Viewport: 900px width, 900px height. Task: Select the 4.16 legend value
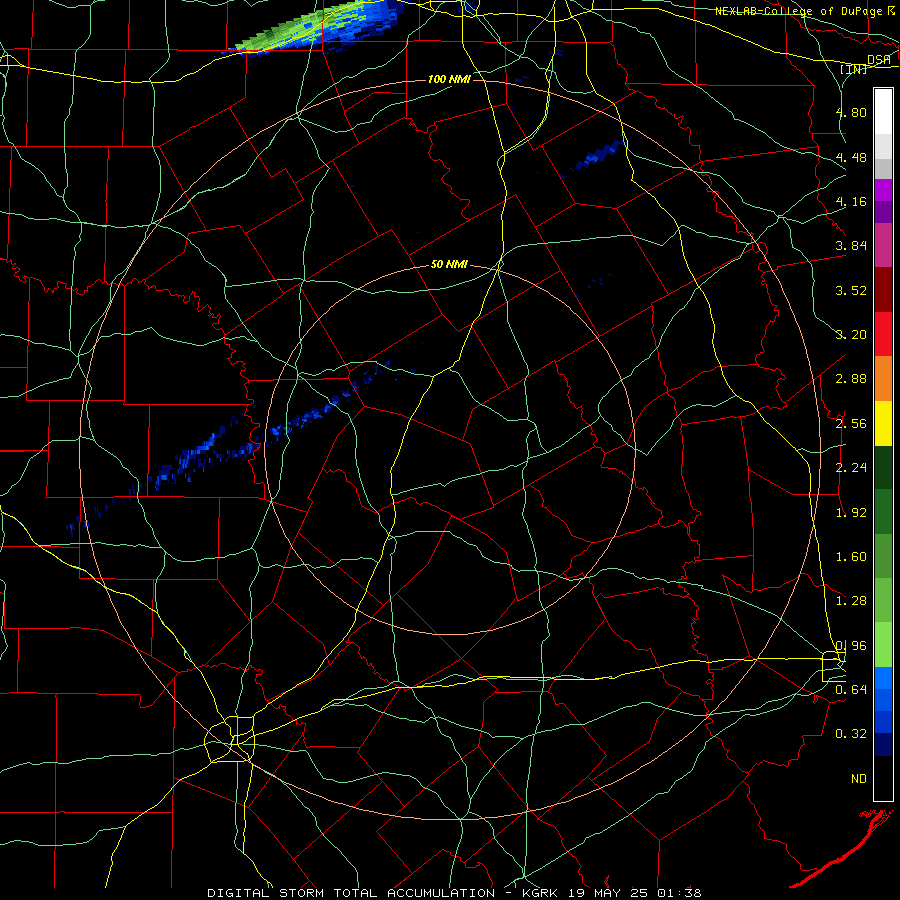pyautogui.click(x=851, y=201)
